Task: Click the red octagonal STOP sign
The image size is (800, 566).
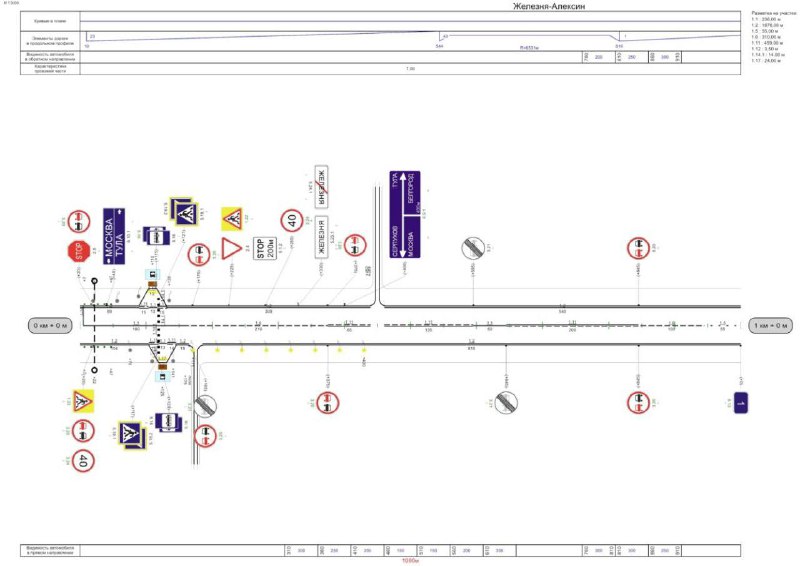Action: pyautogui.click(x=79, y=252)
